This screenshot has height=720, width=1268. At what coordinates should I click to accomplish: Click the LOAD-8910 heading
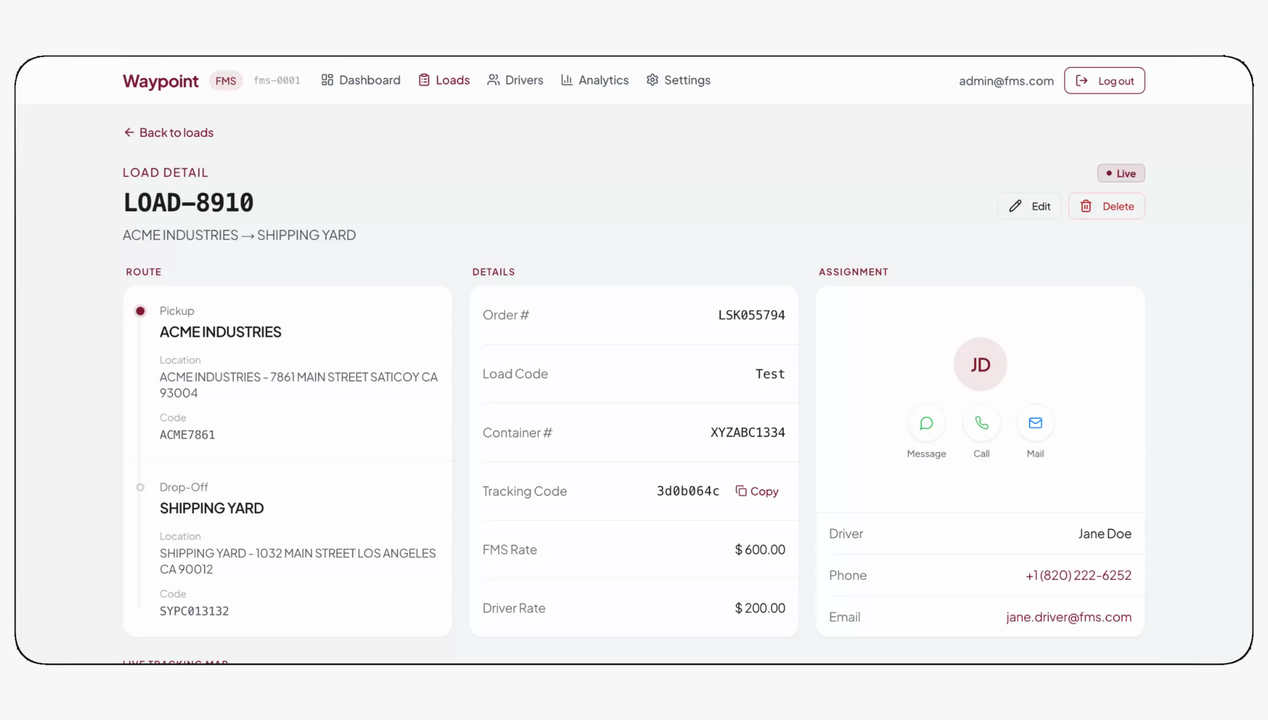coord(188,202)
